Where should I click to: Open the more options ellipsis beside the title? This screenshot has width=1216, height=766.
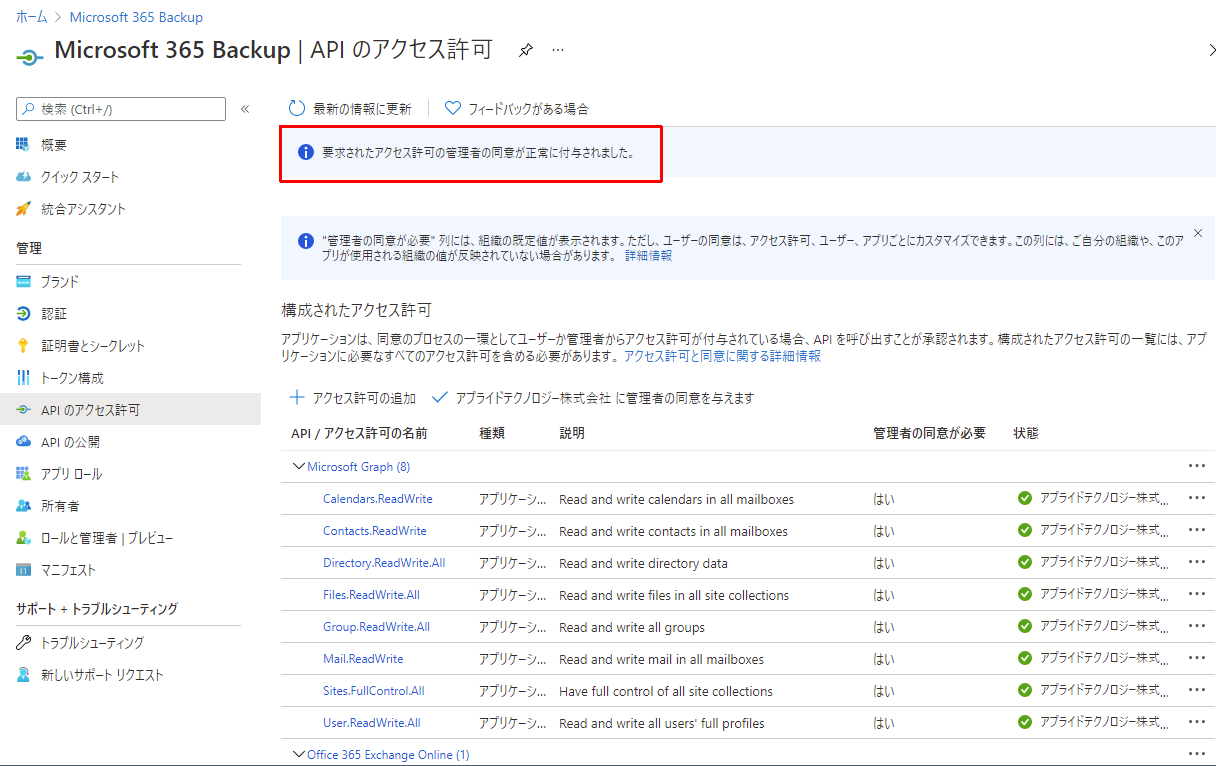pyautogui.click(x=558, y=49)
